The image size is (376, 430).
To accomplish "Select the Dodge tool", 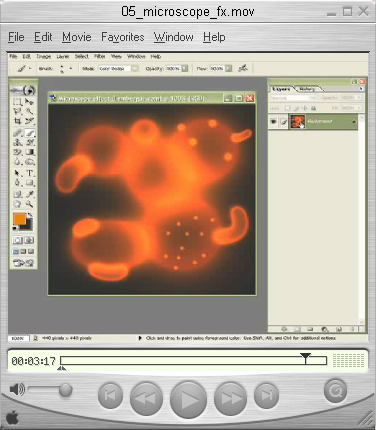I will point(29,162).
